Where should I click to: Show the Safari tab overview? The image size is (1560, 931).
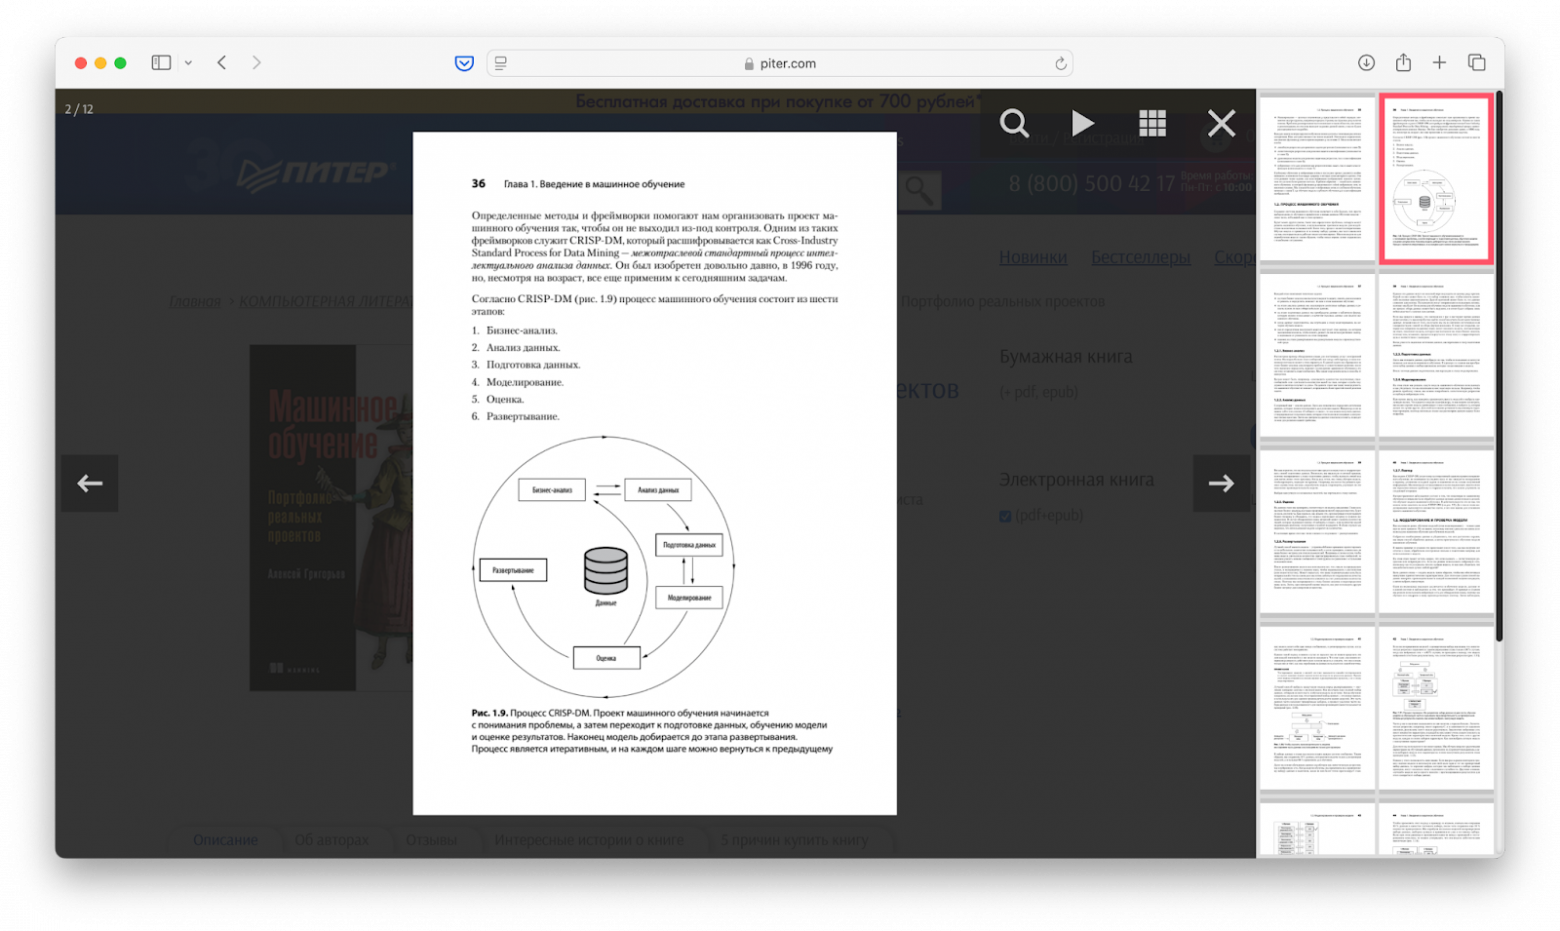tap(1476, 62)
